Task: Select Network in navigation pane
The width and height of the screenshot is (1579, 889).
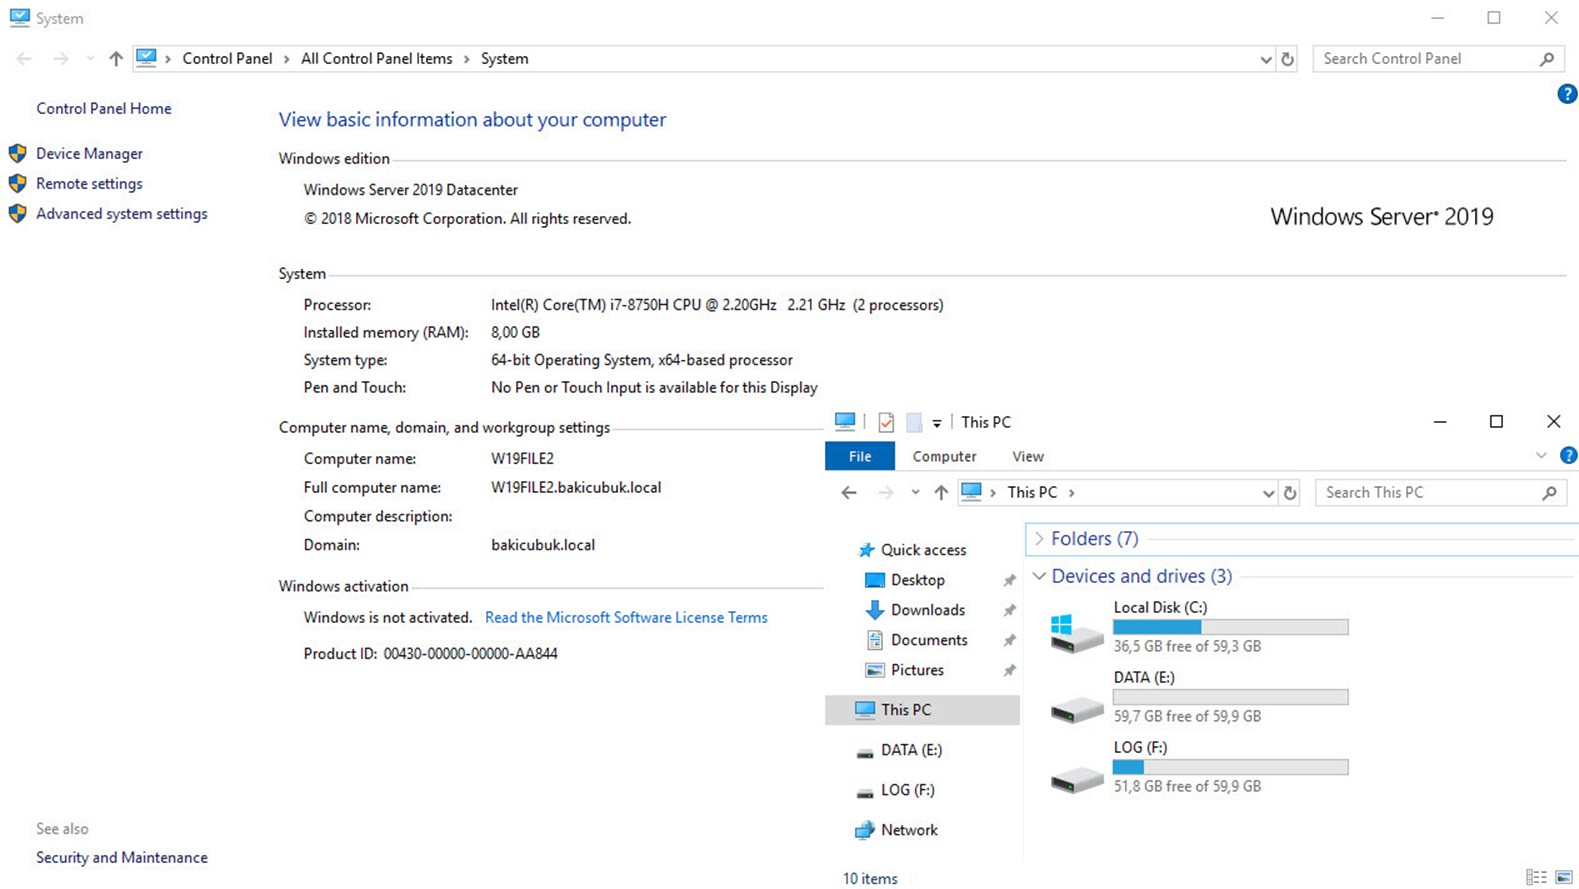Action: point(909,830)
